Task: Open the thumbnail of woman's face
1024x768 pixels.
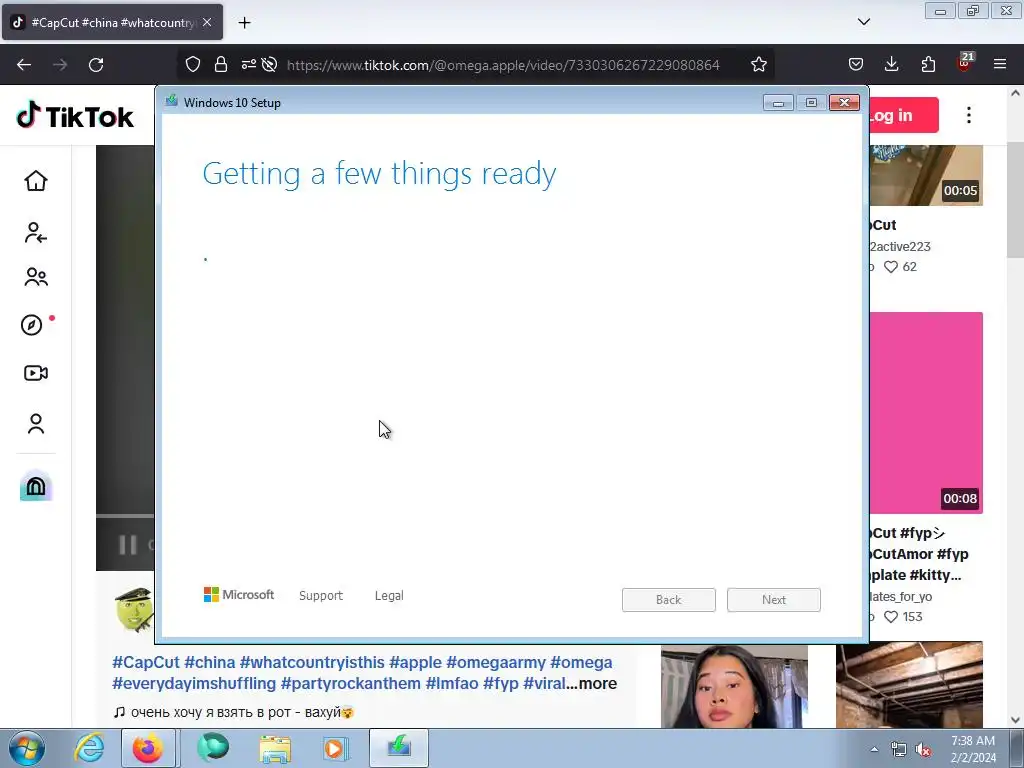Action: coord(734,686)
